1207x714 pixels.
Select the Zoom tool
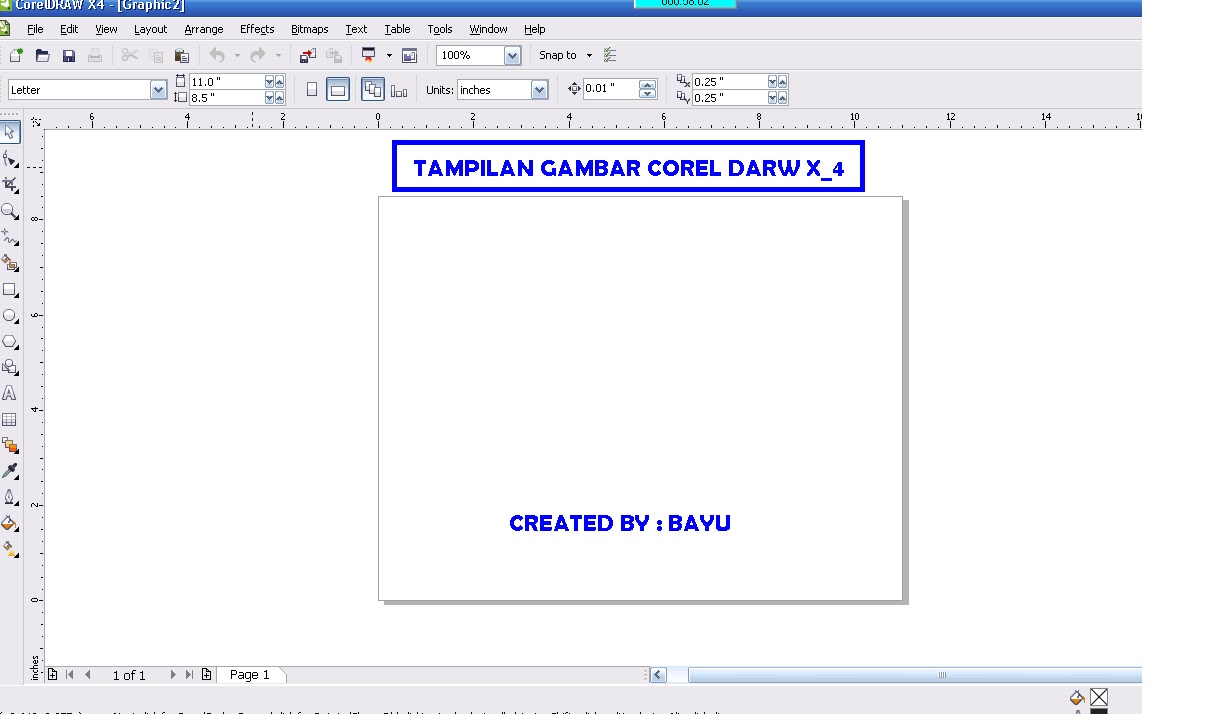[x=10, y=211]
